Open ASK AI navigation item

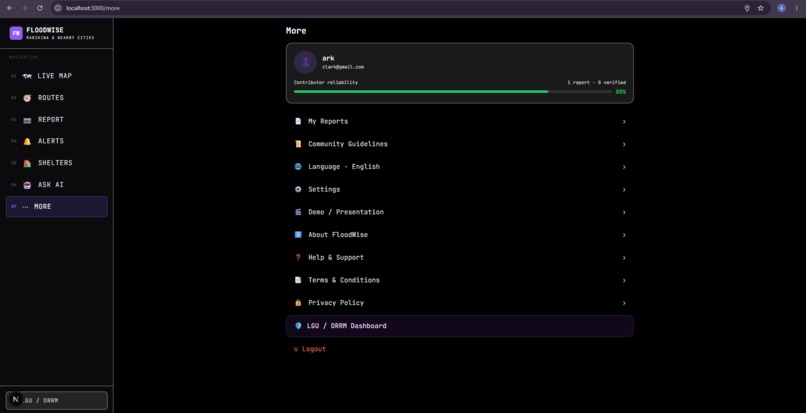(x=57, y=185)
